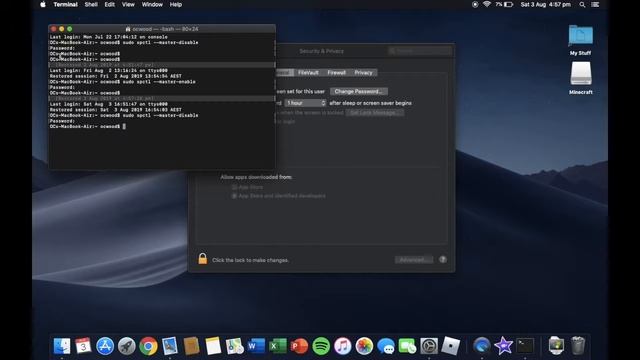Open Spotlight search in menu bar
The image size is (640, 360).
click(582, 4)
